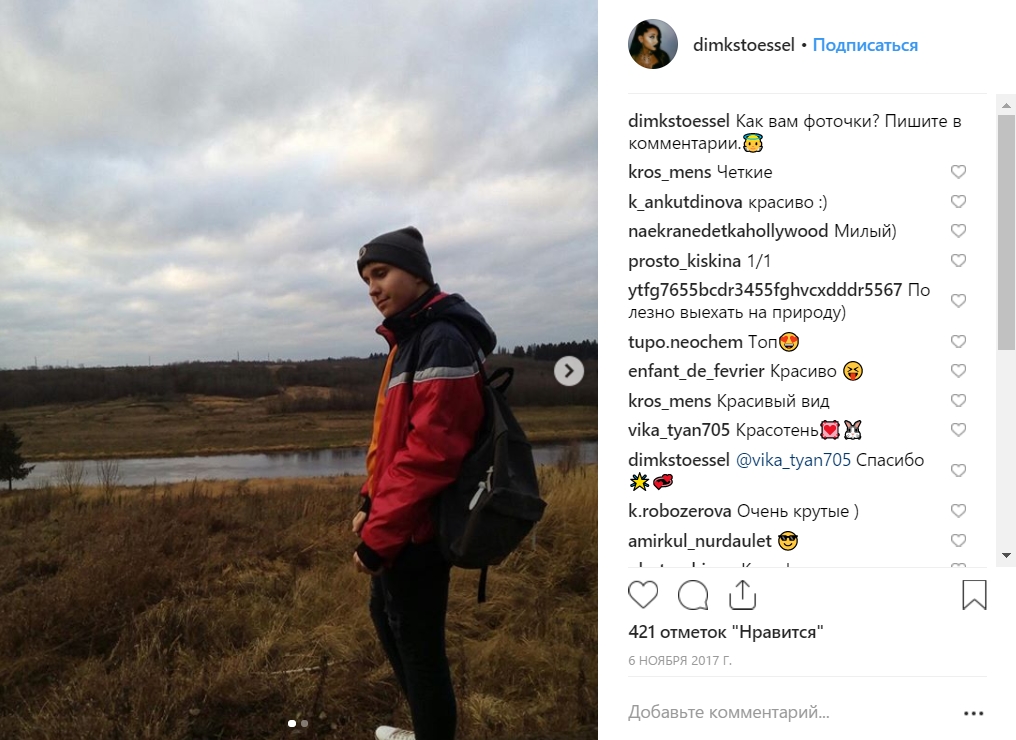1016x740 pixels.
Task: Open the comment bubble icon
Action: (693, 595)
